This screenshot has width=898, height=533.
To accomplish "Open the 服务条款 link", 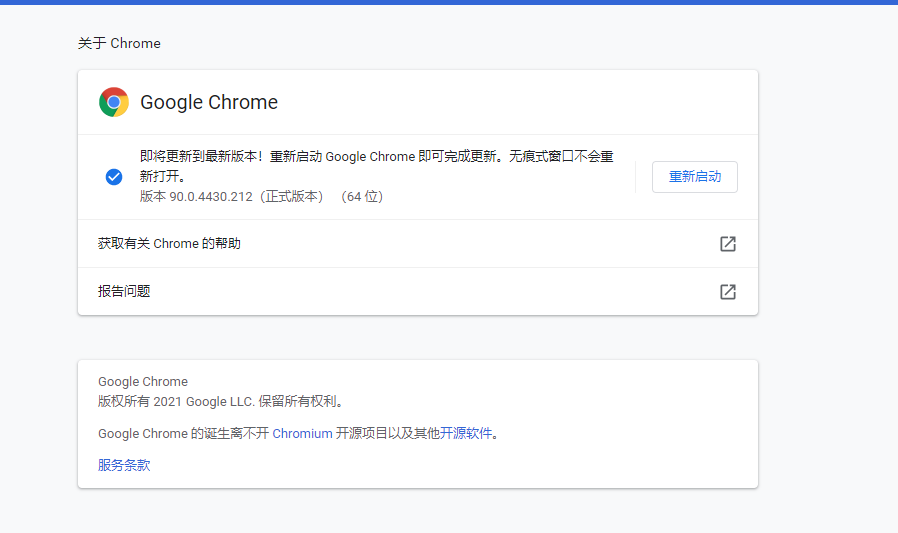I will [x=124, y=465].
